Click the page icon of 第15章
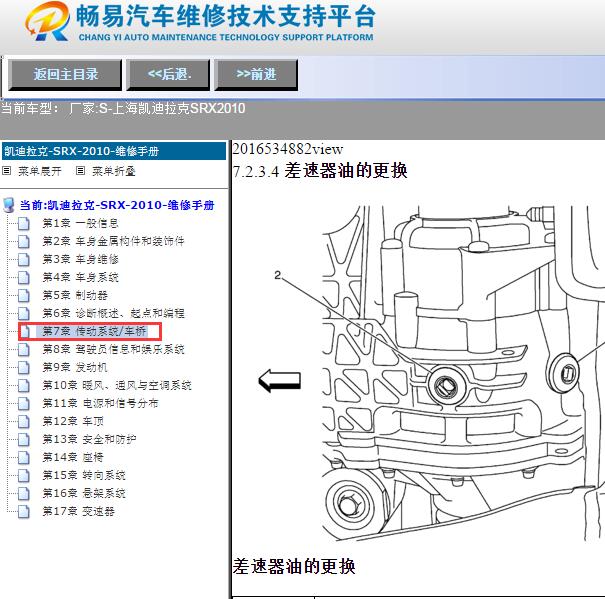This screenshot has height=599, width=605. tap(24, 475)
